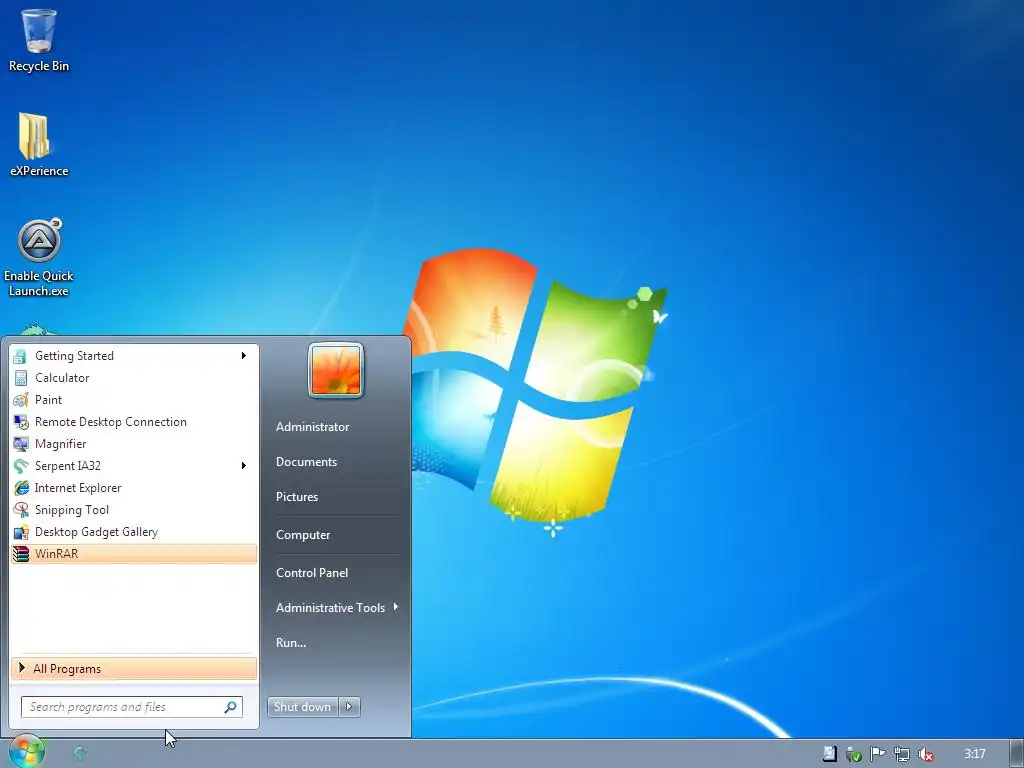Select the WinRAR text label
Image resolution: width=1024 pixels, height=768 pixels.
click(56, 554)
